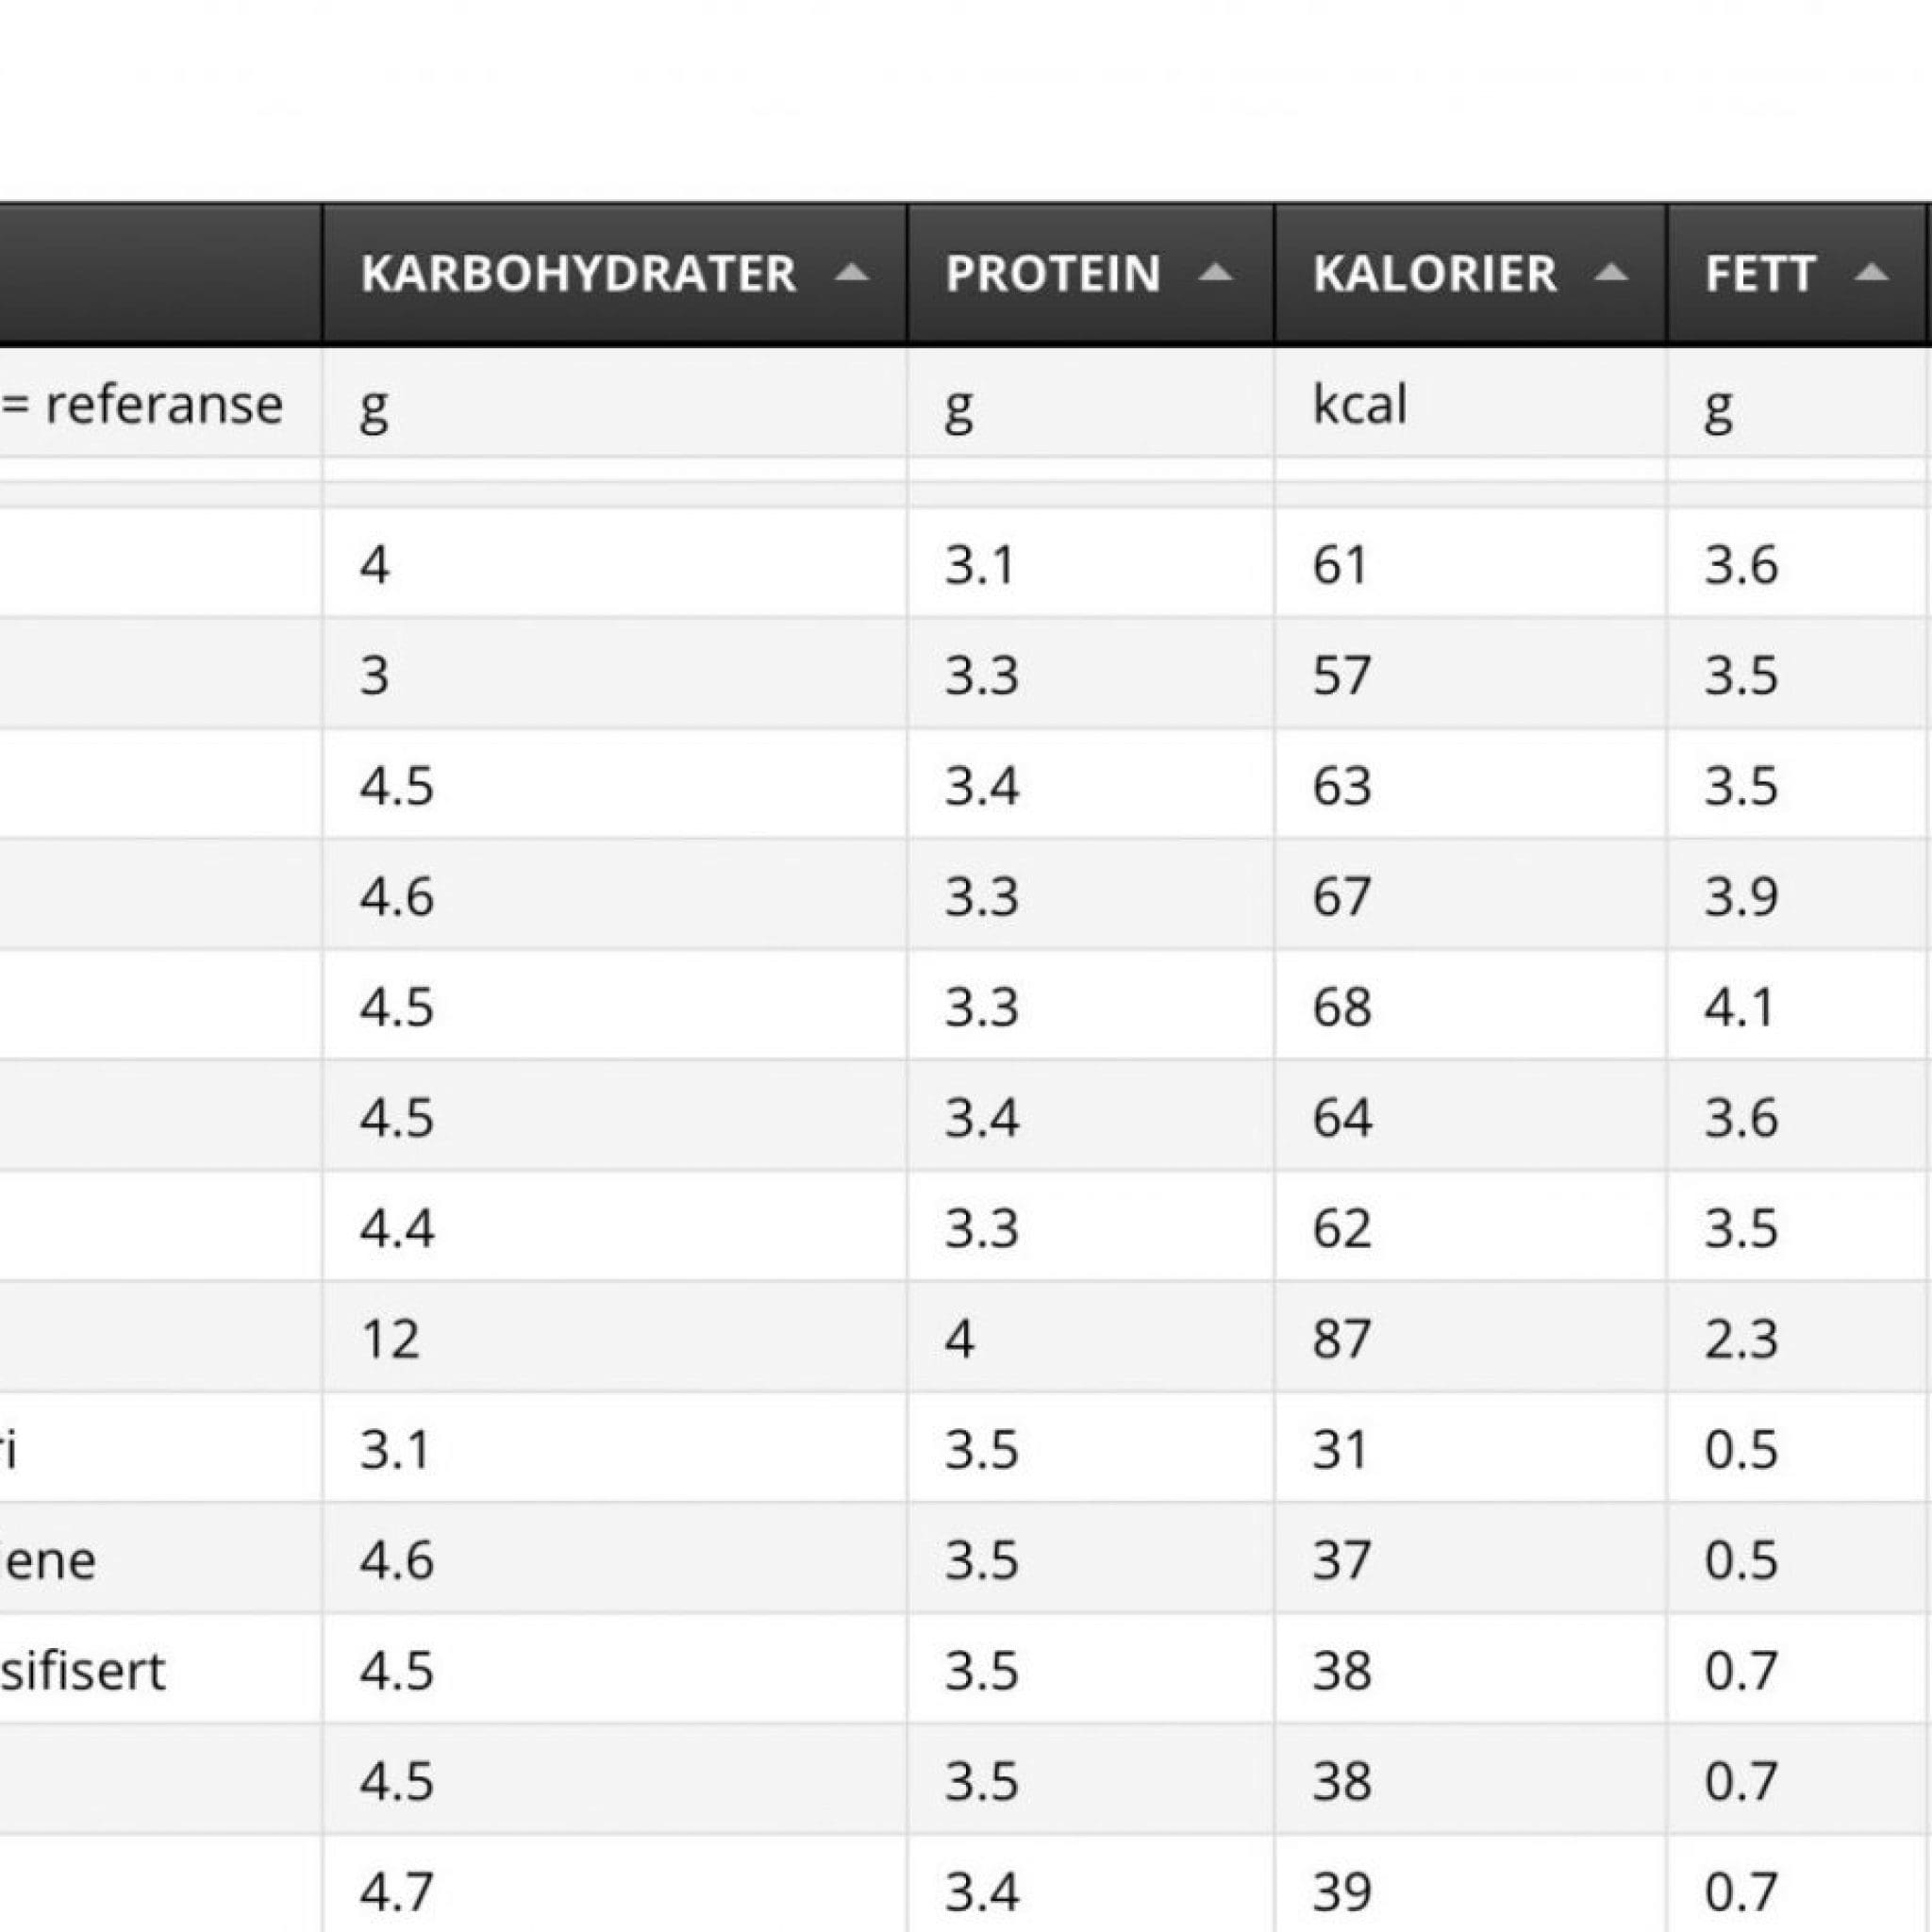Select the kcal unit cell
This screenshot has width=1932, height=1932.
tap(1470, 404)
